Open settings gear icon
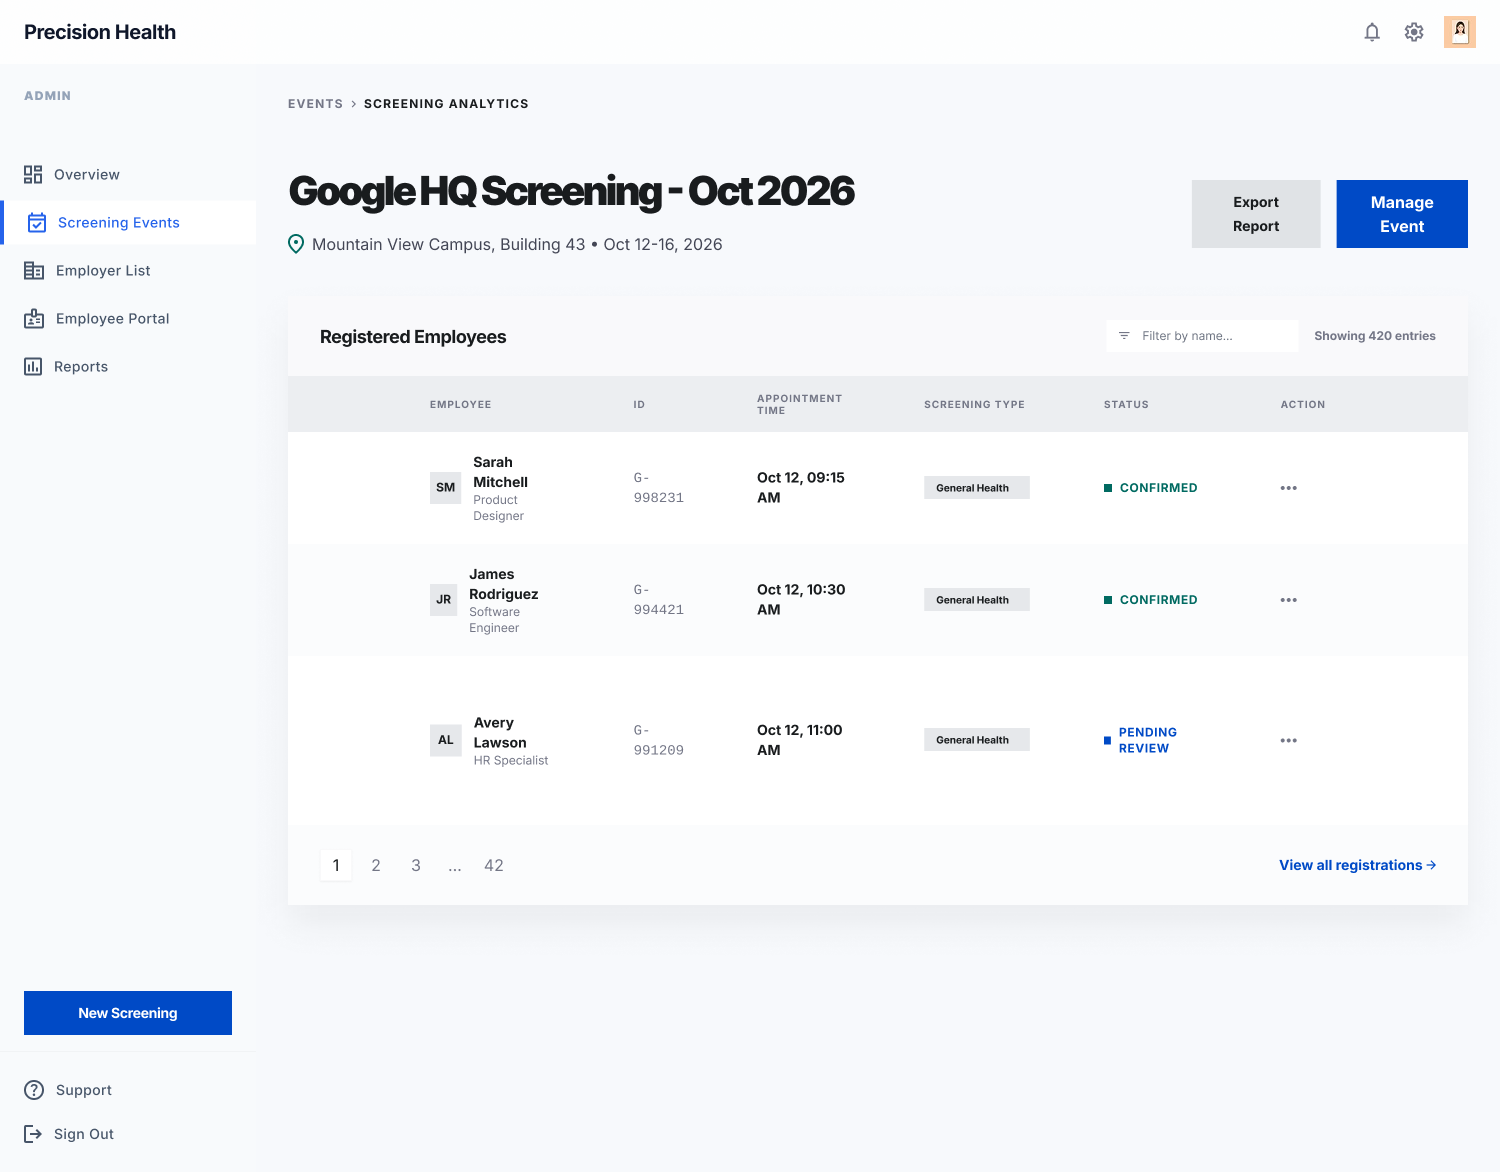Viewport: 1508px width, 1172px height. click(1414, 32)
